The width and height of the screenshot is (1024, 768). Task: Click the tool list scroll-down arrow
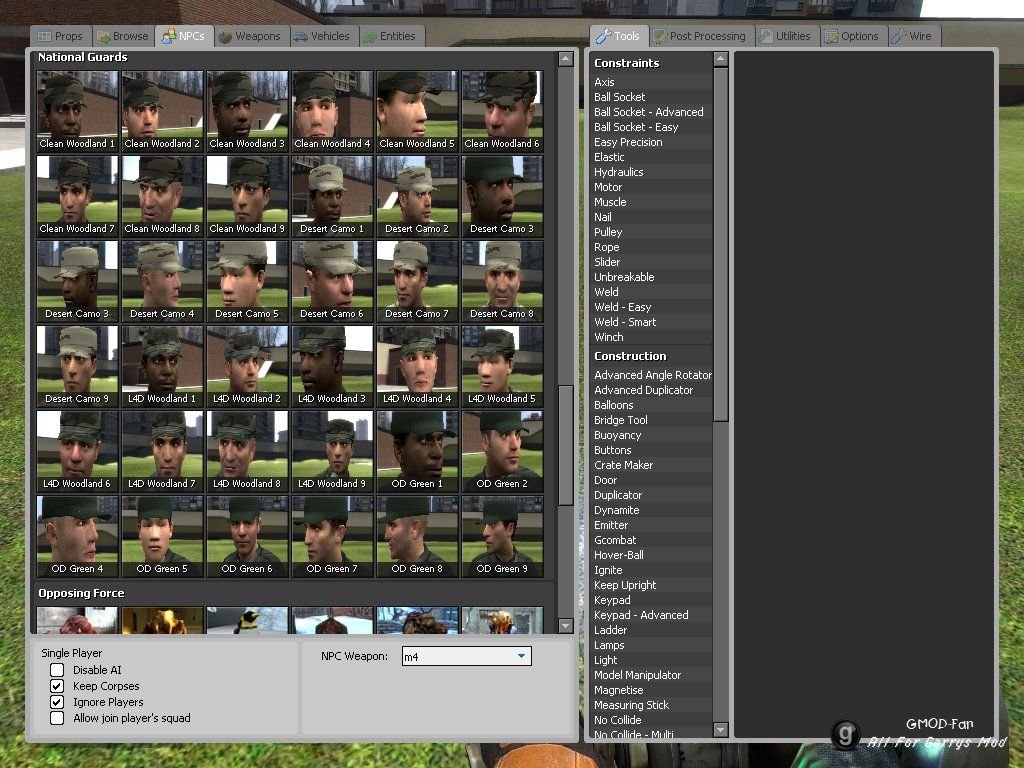[720, 729]
